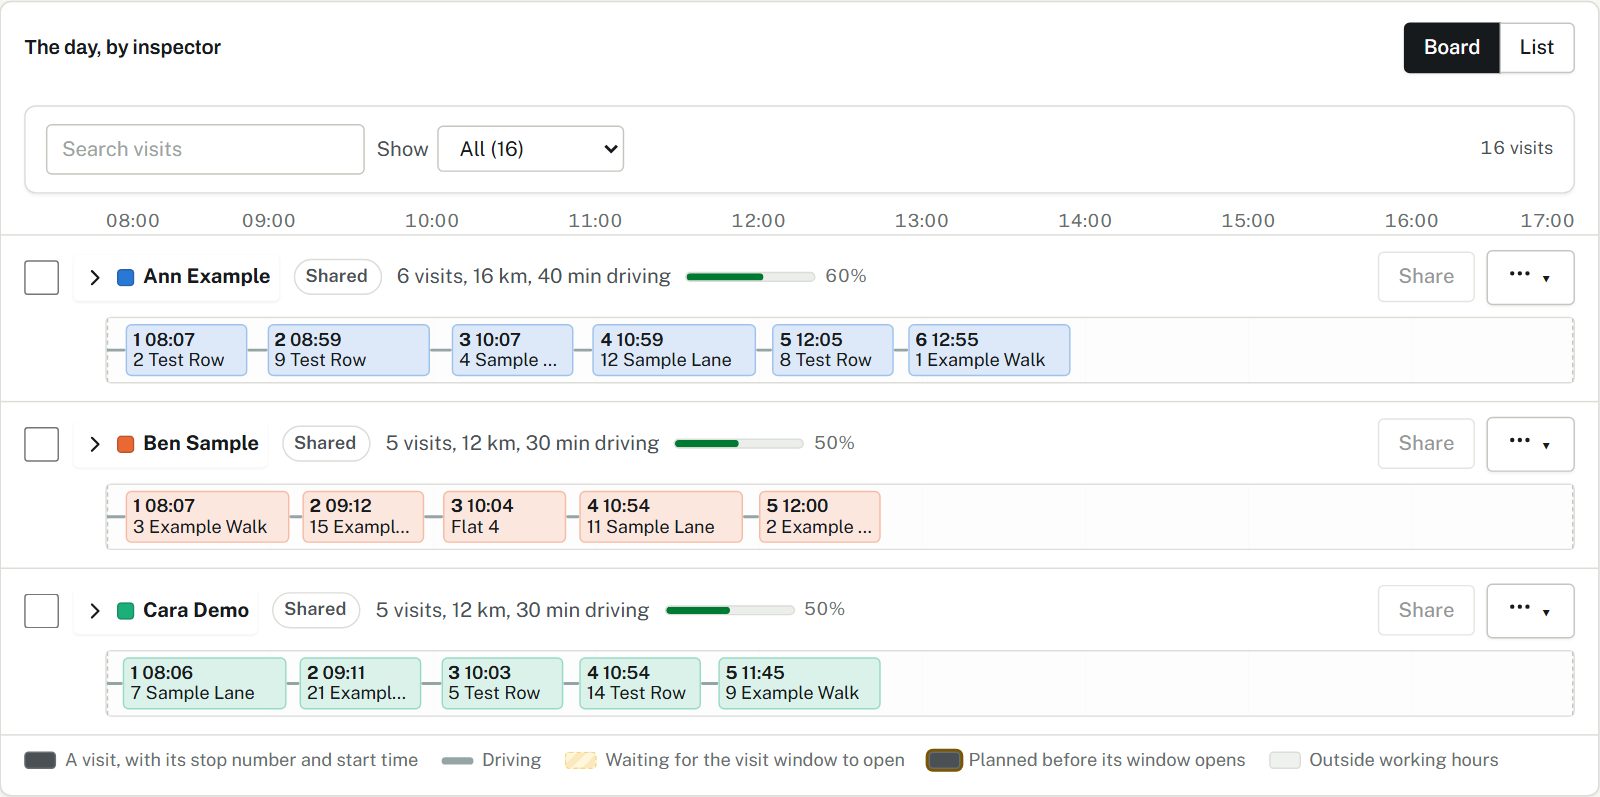The width and height of the screenshot is (1600, 797).
Task: Open Ben's visit 5 12:00 2 Example
Action: (819, 517)
